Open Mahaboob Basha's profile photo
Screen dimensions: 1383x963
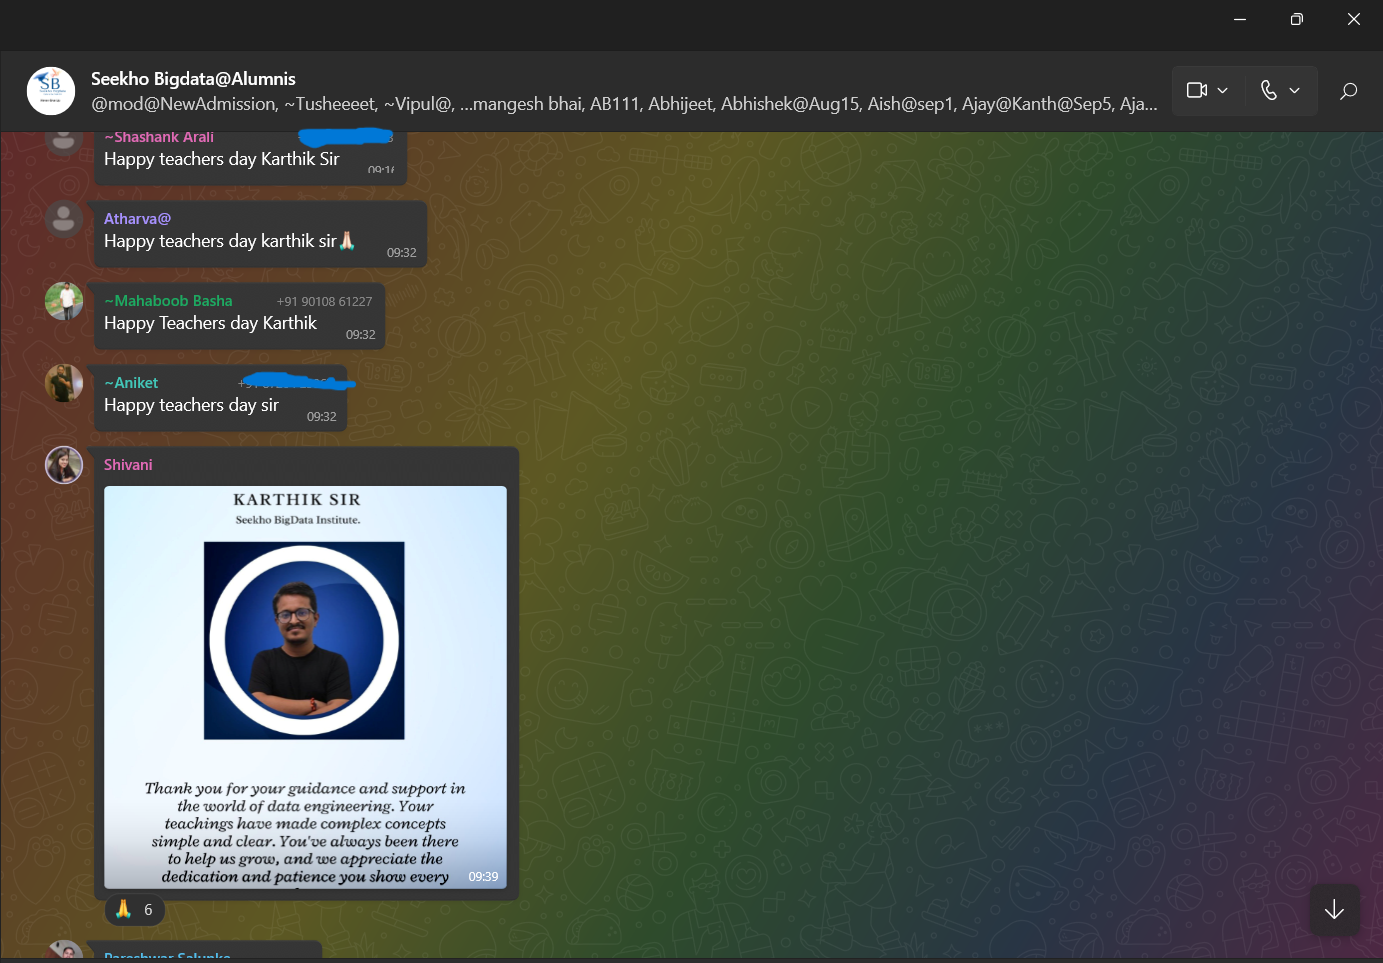pos(64,301)
